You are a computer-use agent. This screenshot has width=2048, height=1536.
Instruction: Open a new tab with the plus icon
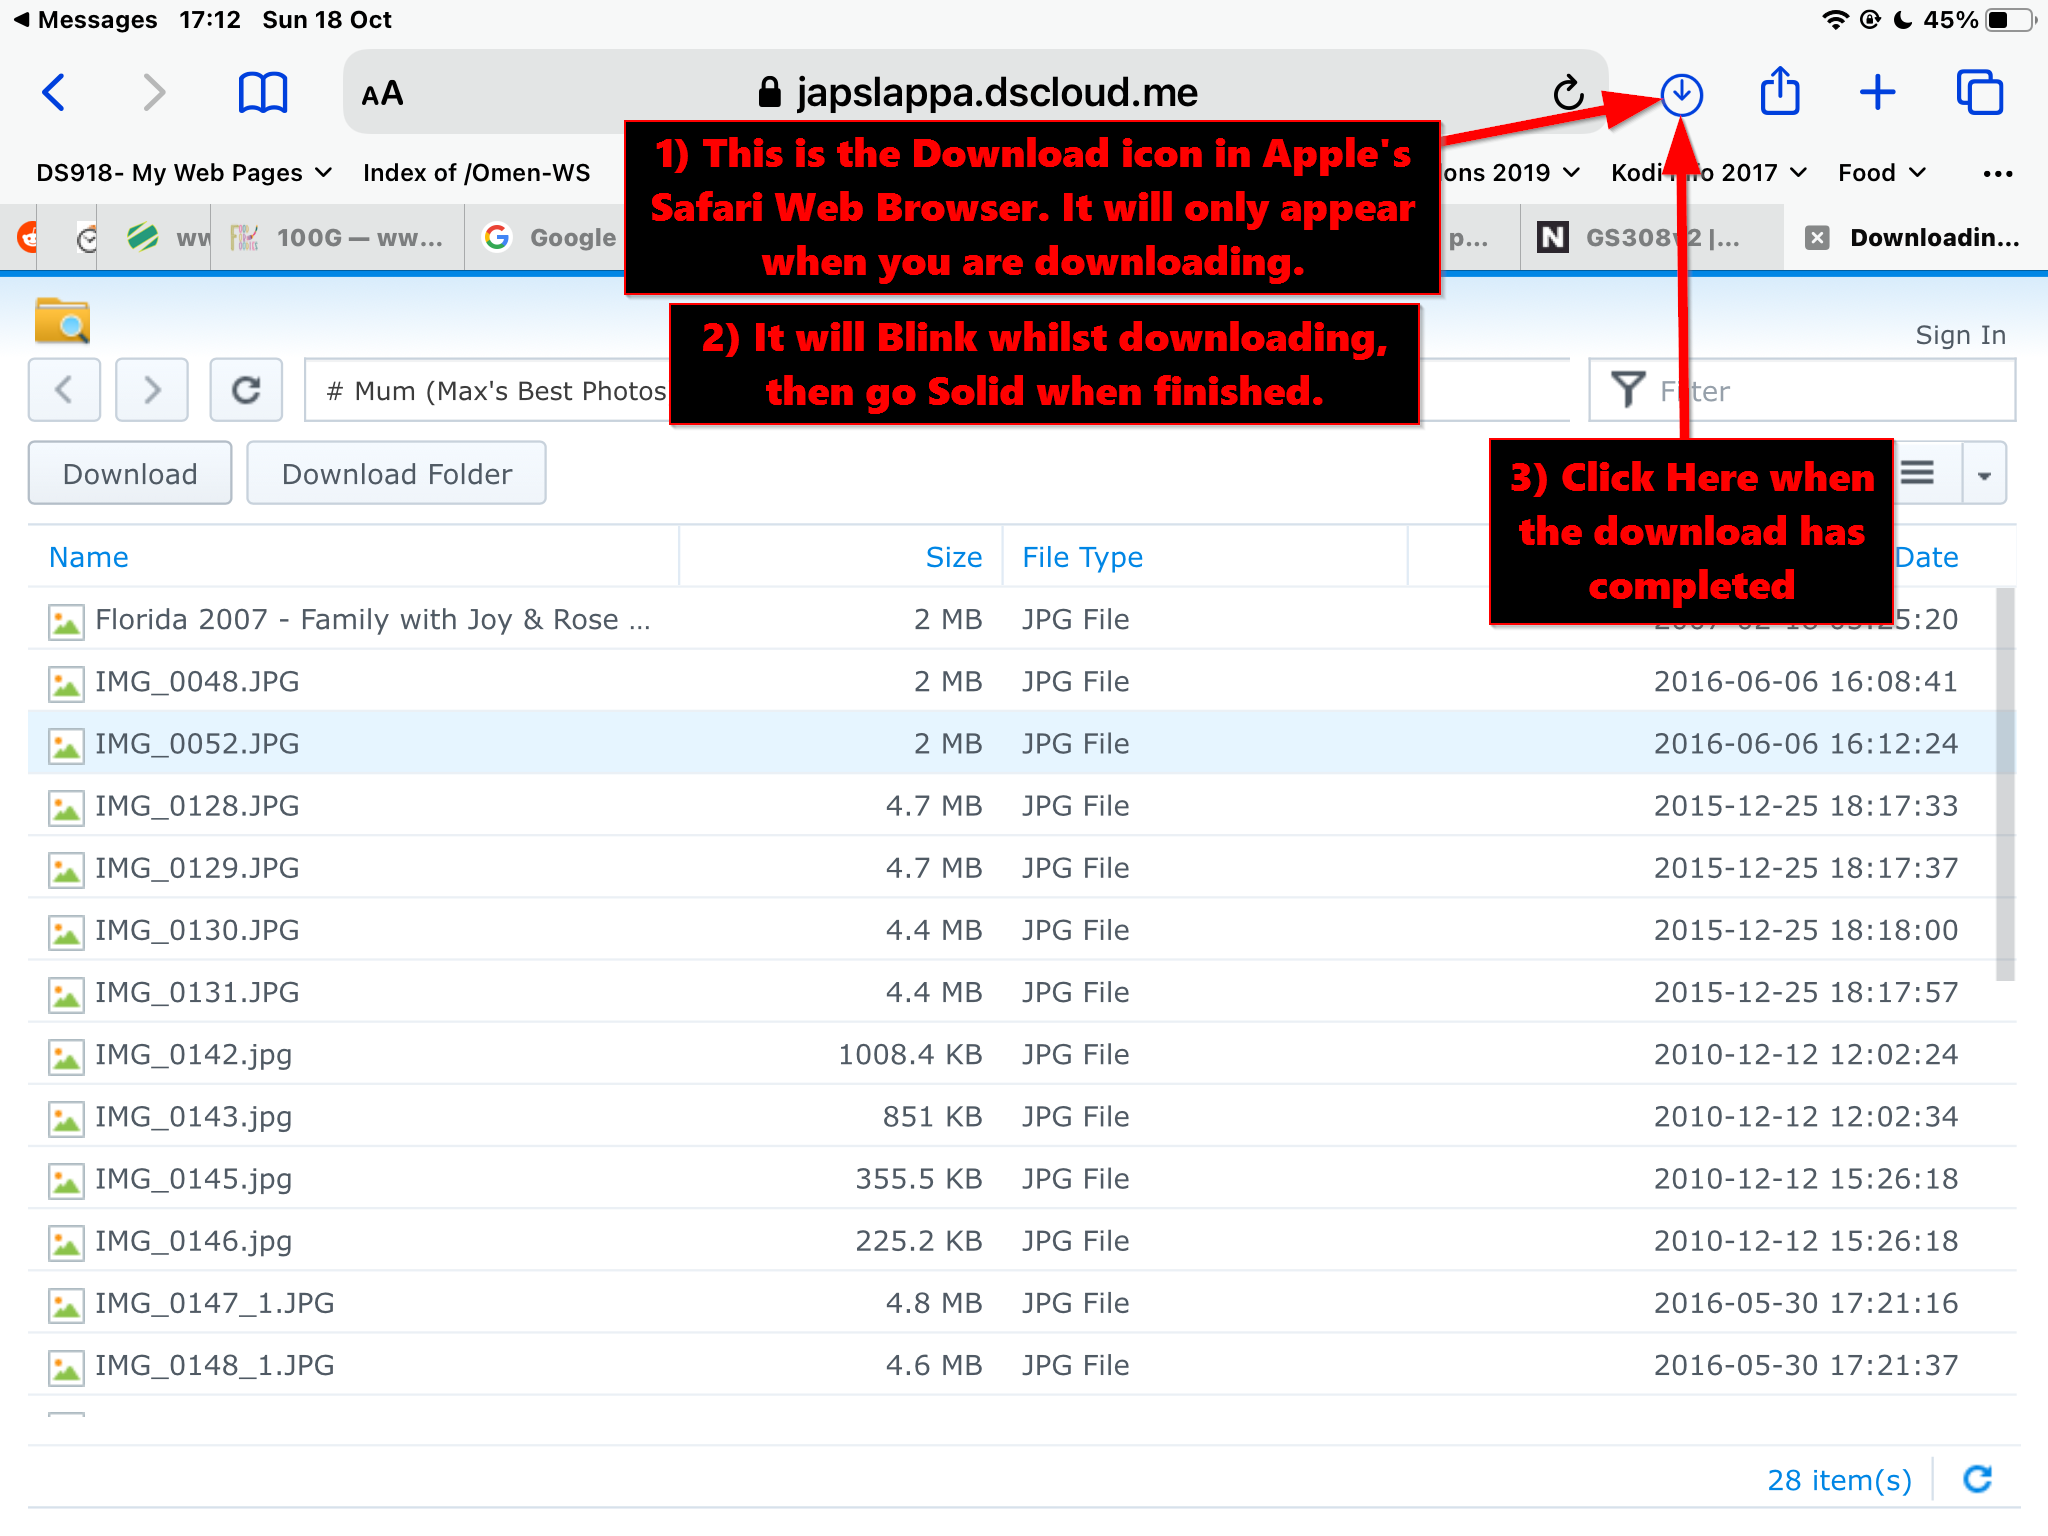click(x=1878, y=93)
